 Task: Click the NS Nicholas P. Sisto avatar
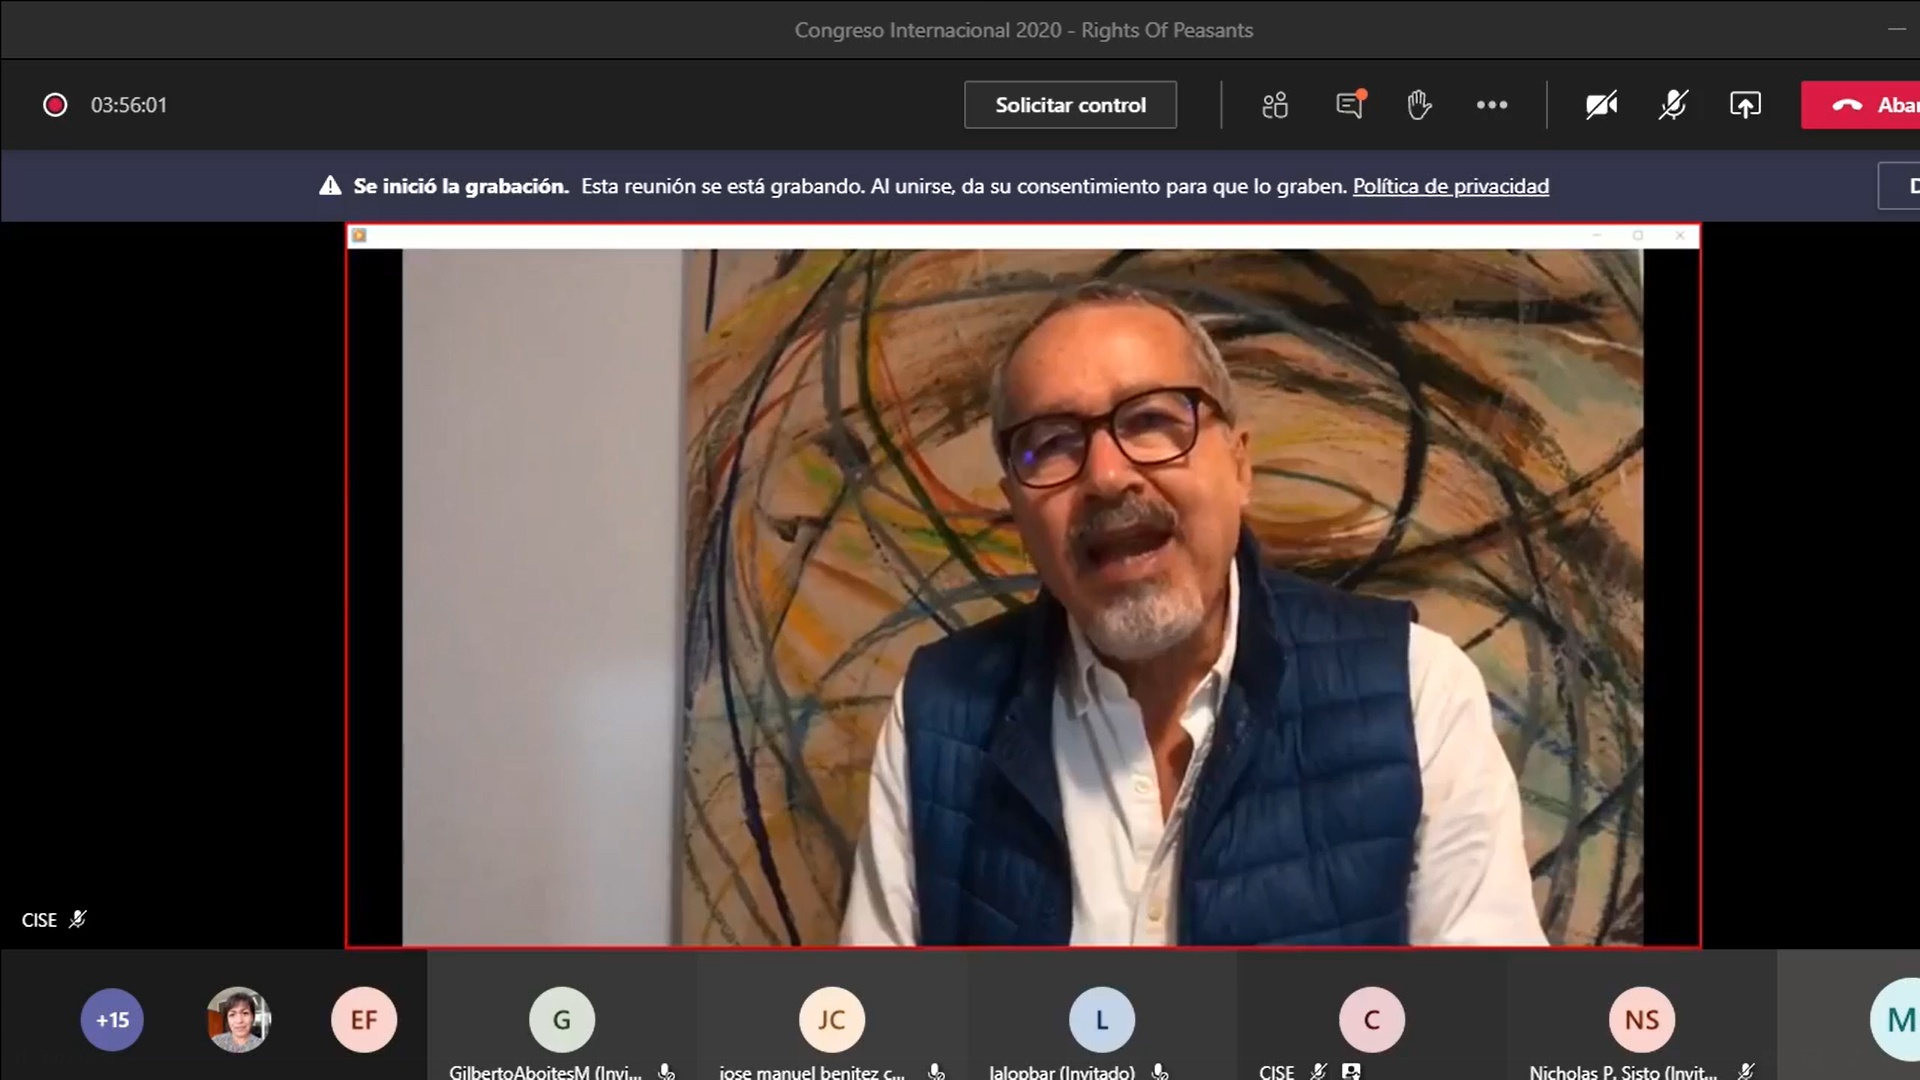click(1642, 1020)
